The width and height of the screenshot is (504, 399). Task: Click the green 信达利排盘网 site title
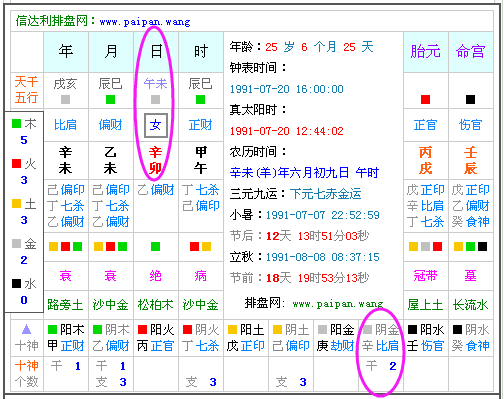tap(52, 21)
